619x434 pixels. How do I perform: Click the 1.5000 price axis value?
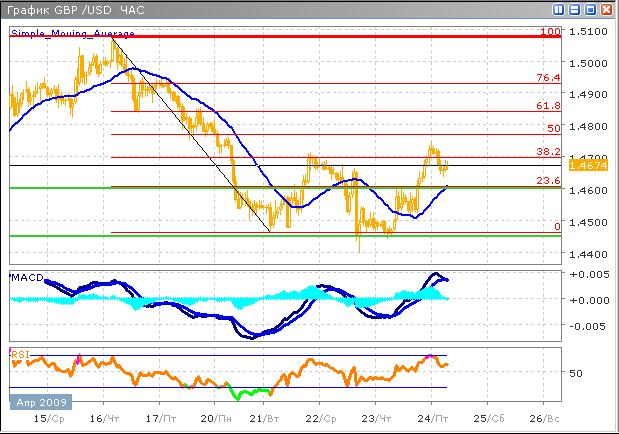[588, 63]
